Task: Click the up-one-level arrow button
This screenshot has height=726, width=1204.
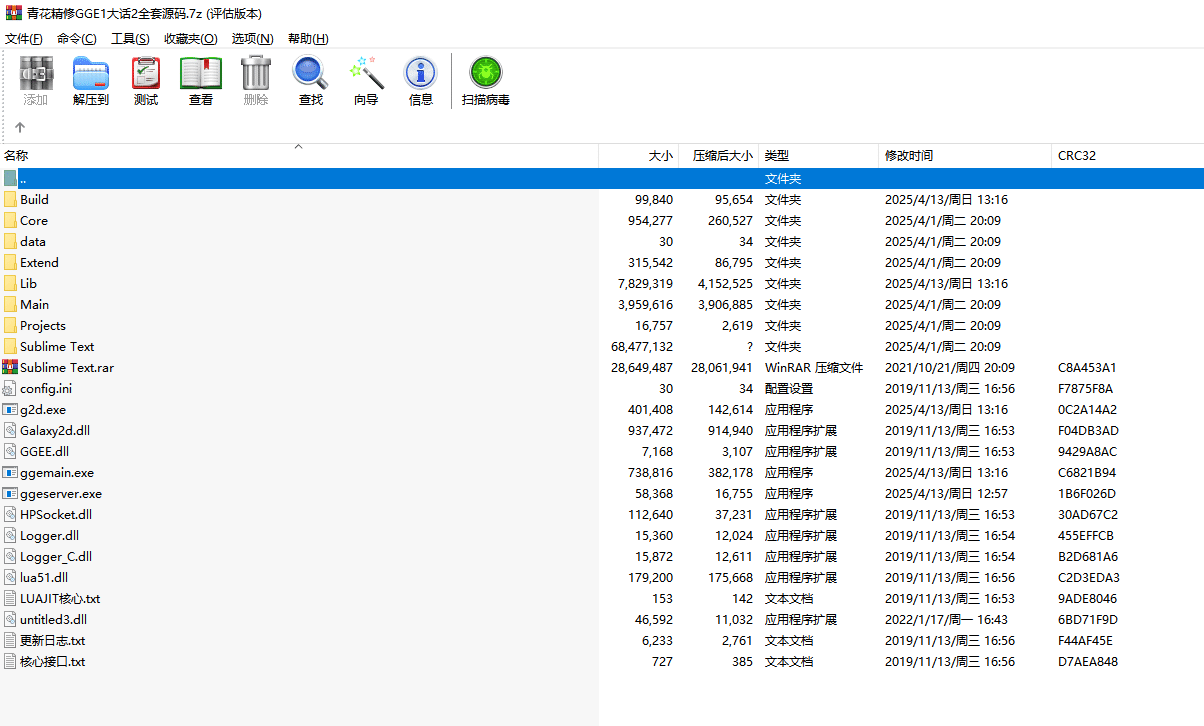Action: pyautogui.click(x=20, y=128)
